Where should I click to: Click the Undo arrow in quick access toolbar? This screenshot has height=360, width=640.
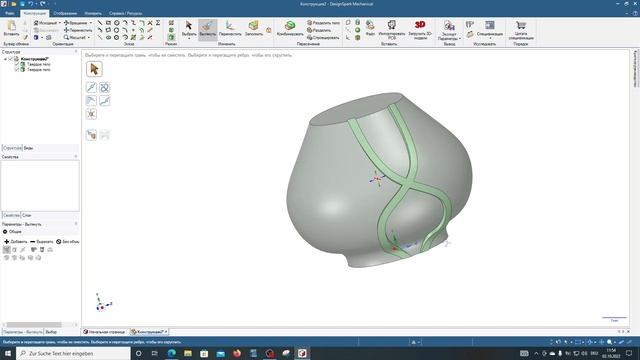(x=31, y=4)
